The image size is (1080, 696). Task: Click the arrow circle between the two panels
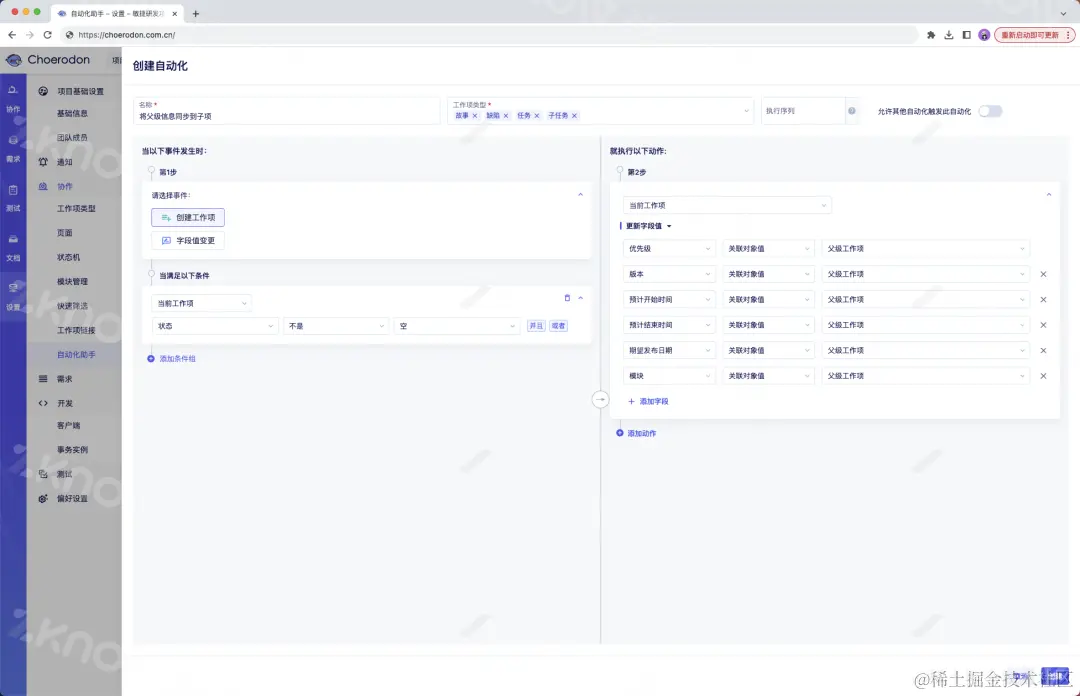click(x=601, y=400)
